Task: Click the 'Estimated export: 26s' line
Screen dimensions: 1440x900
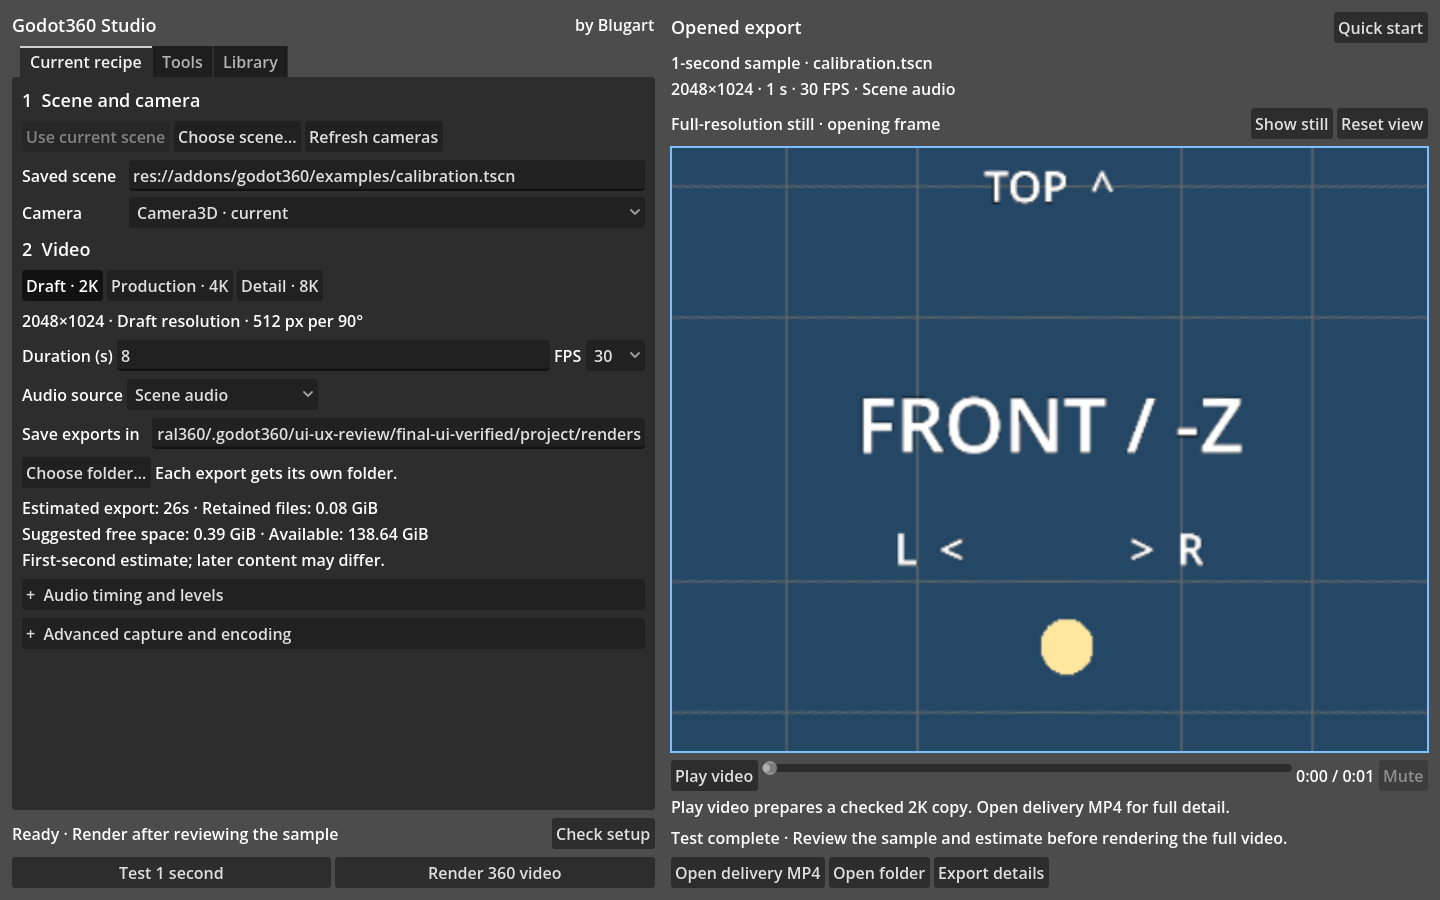Action: [200, 508]
